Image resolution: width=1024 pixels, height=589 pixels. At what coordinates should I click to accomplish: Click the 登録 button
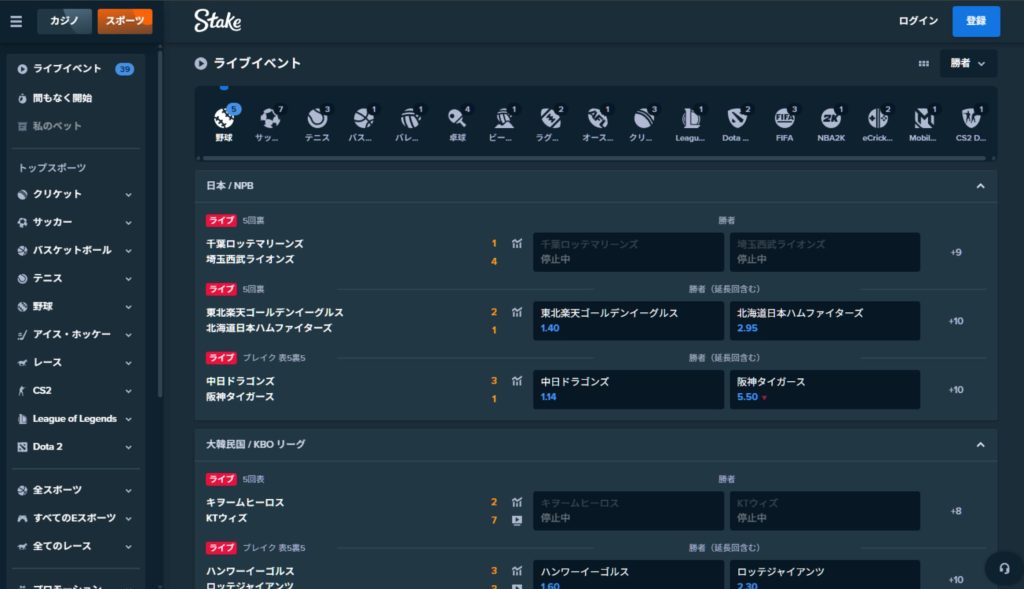pos(976,21)
